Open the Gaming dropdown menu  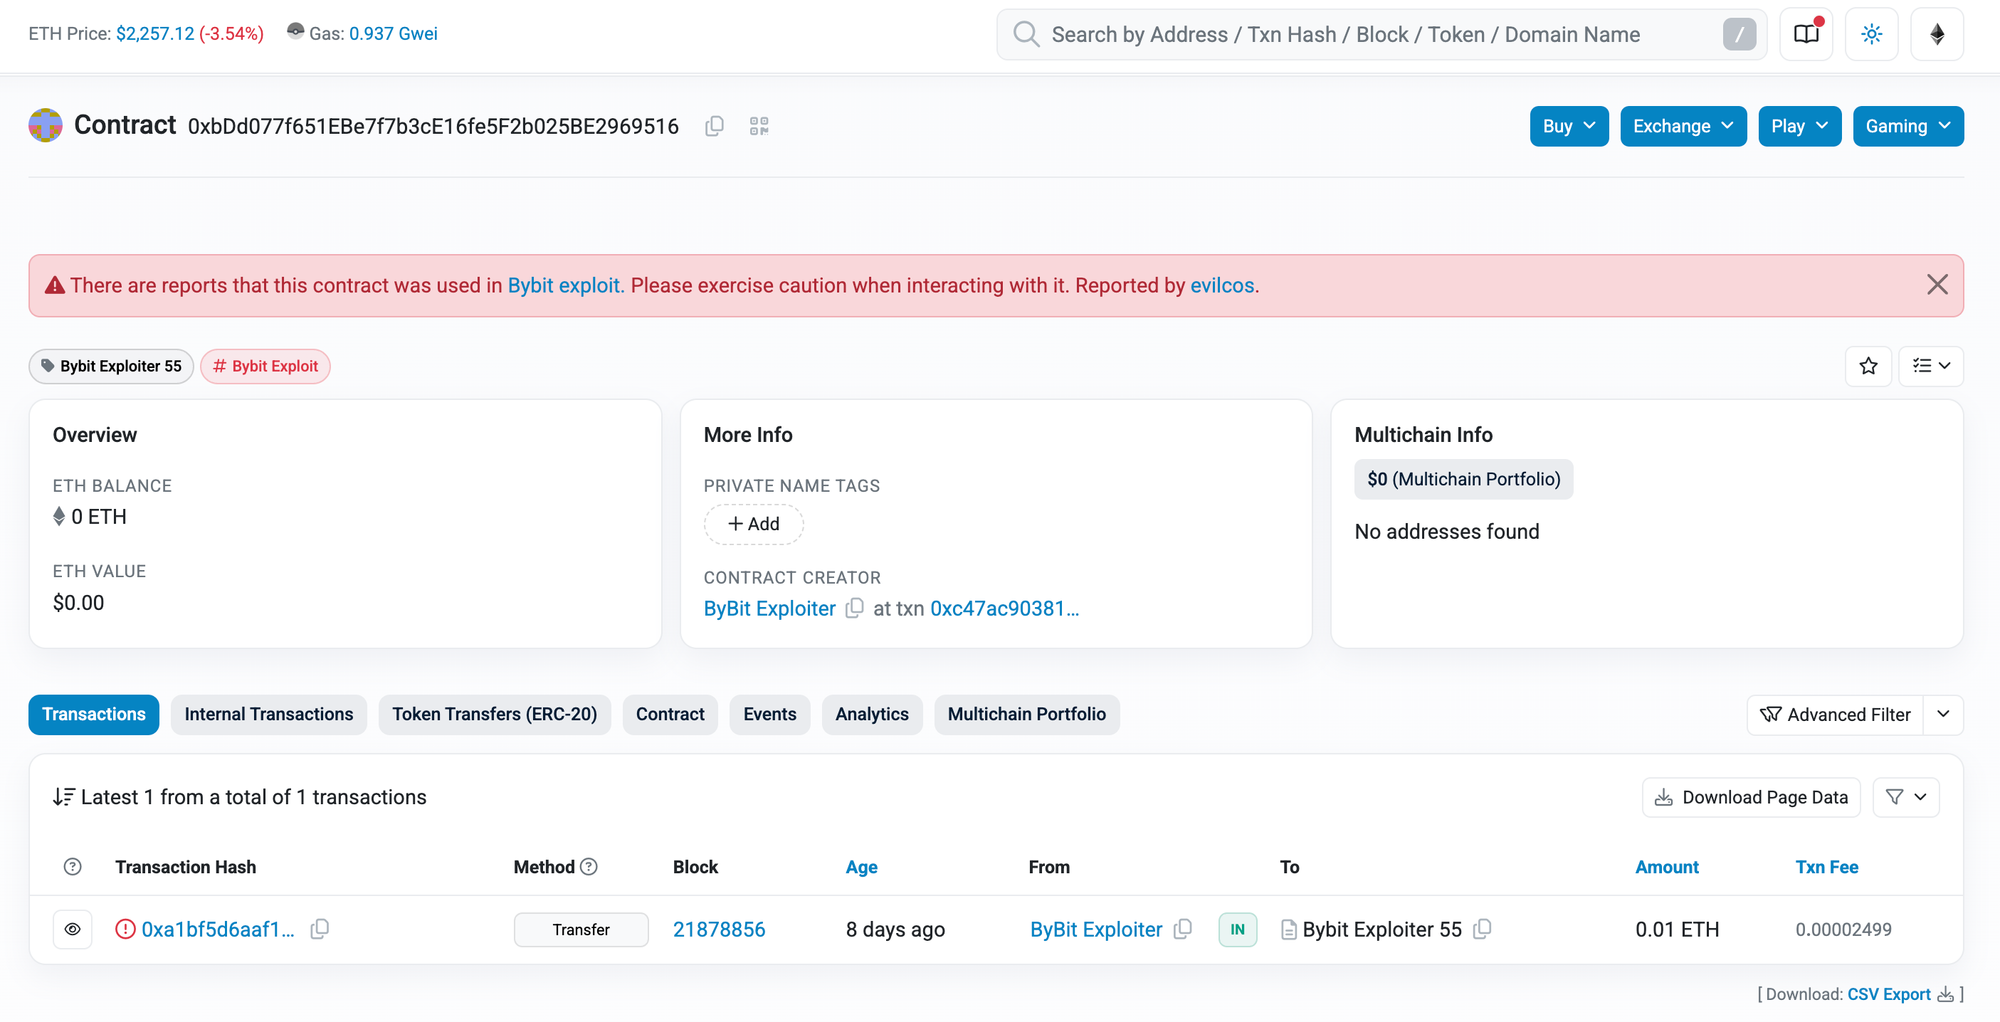click(1907, 126)
